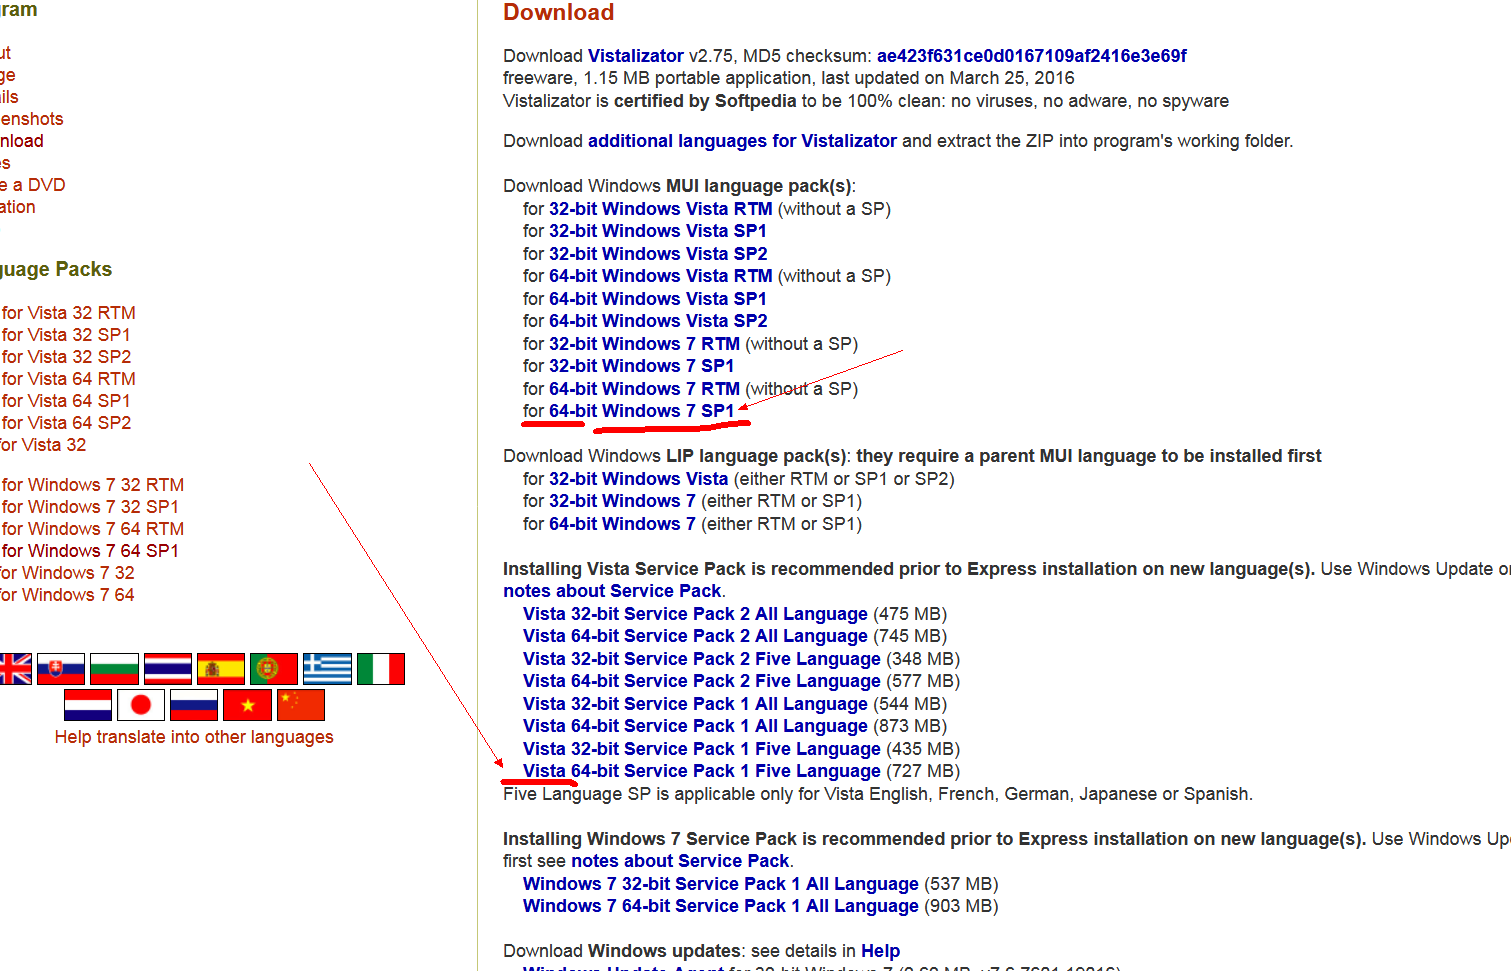Open 64-bit Windows 7 SP1 MUI packs
Screen dimensions: 1511x971
click(642, 411)
